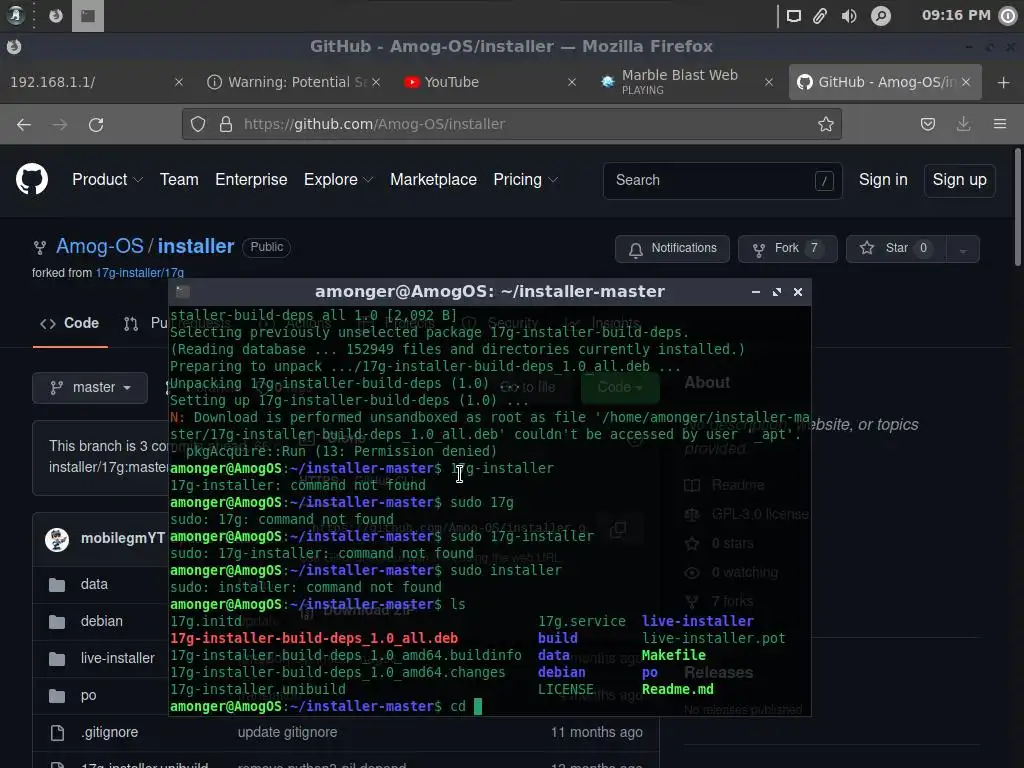Open the Marketplace navigation link
1024x768 pixels.
pos(433,180)
